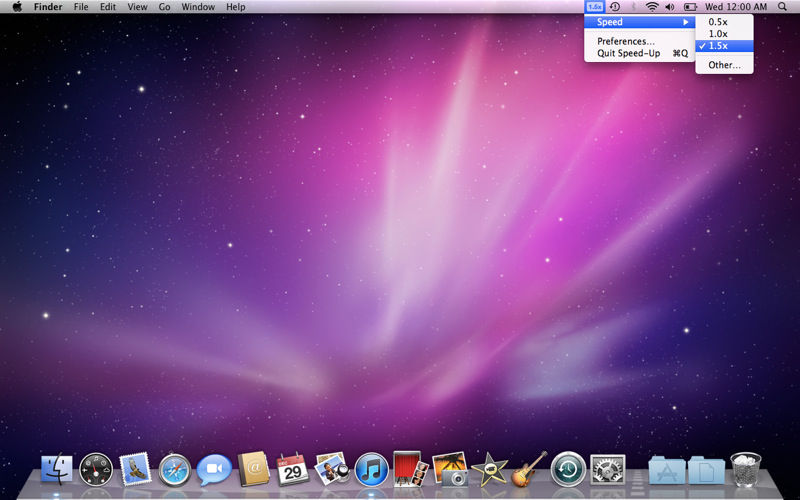Select the checked 1.5x speed option
This screenshot has height=500, width=800.
pyautogui.click(x=724, y=45)
